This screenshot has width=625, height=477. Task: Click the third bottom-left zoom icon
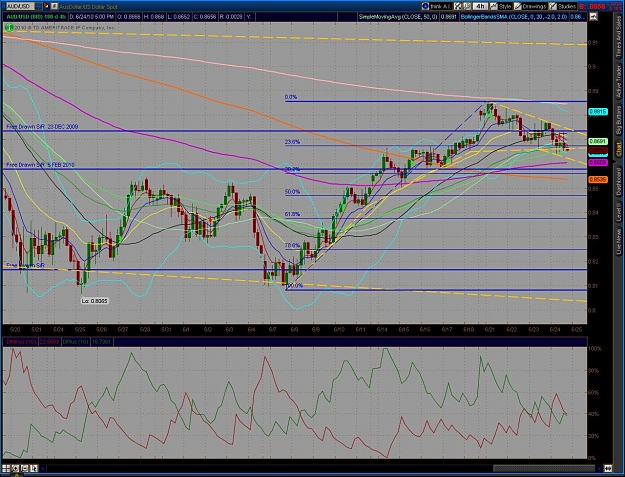click(x=24, y=468)
